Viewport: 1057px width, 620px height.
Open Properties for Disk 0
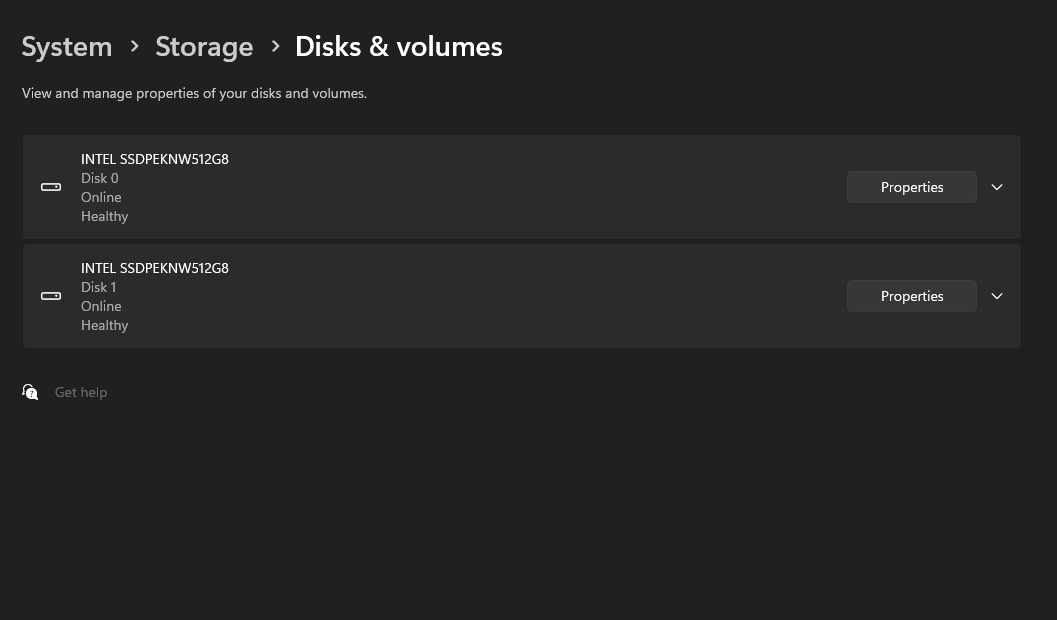pos(911,187)
